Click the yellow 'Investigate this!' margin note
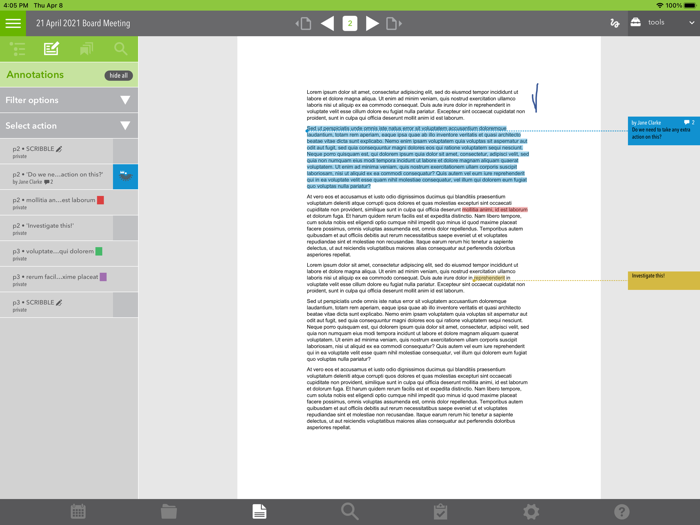Viewport: 700px width, 525px height. point(663,279)
